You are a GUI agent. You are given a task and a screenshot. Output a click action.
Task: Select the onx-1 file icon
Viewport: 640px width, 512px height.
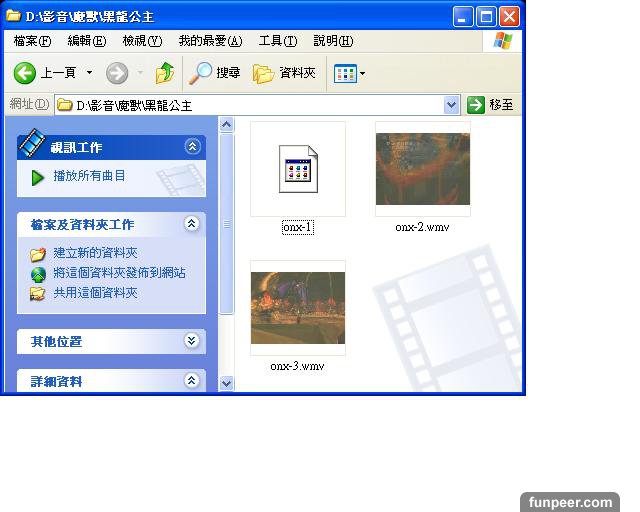coord(298,169)
